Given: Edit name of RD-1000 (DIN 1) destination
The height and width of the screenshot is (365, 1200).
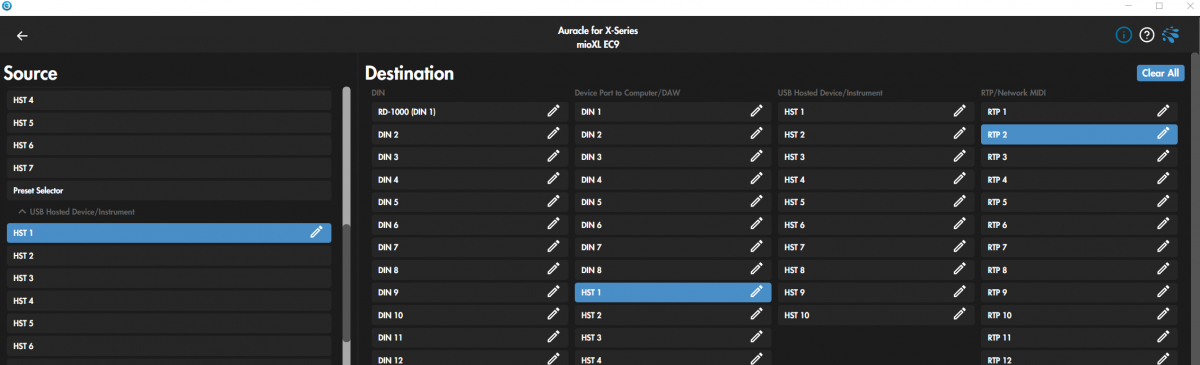Looking at the screenshot, I should 553,111.
